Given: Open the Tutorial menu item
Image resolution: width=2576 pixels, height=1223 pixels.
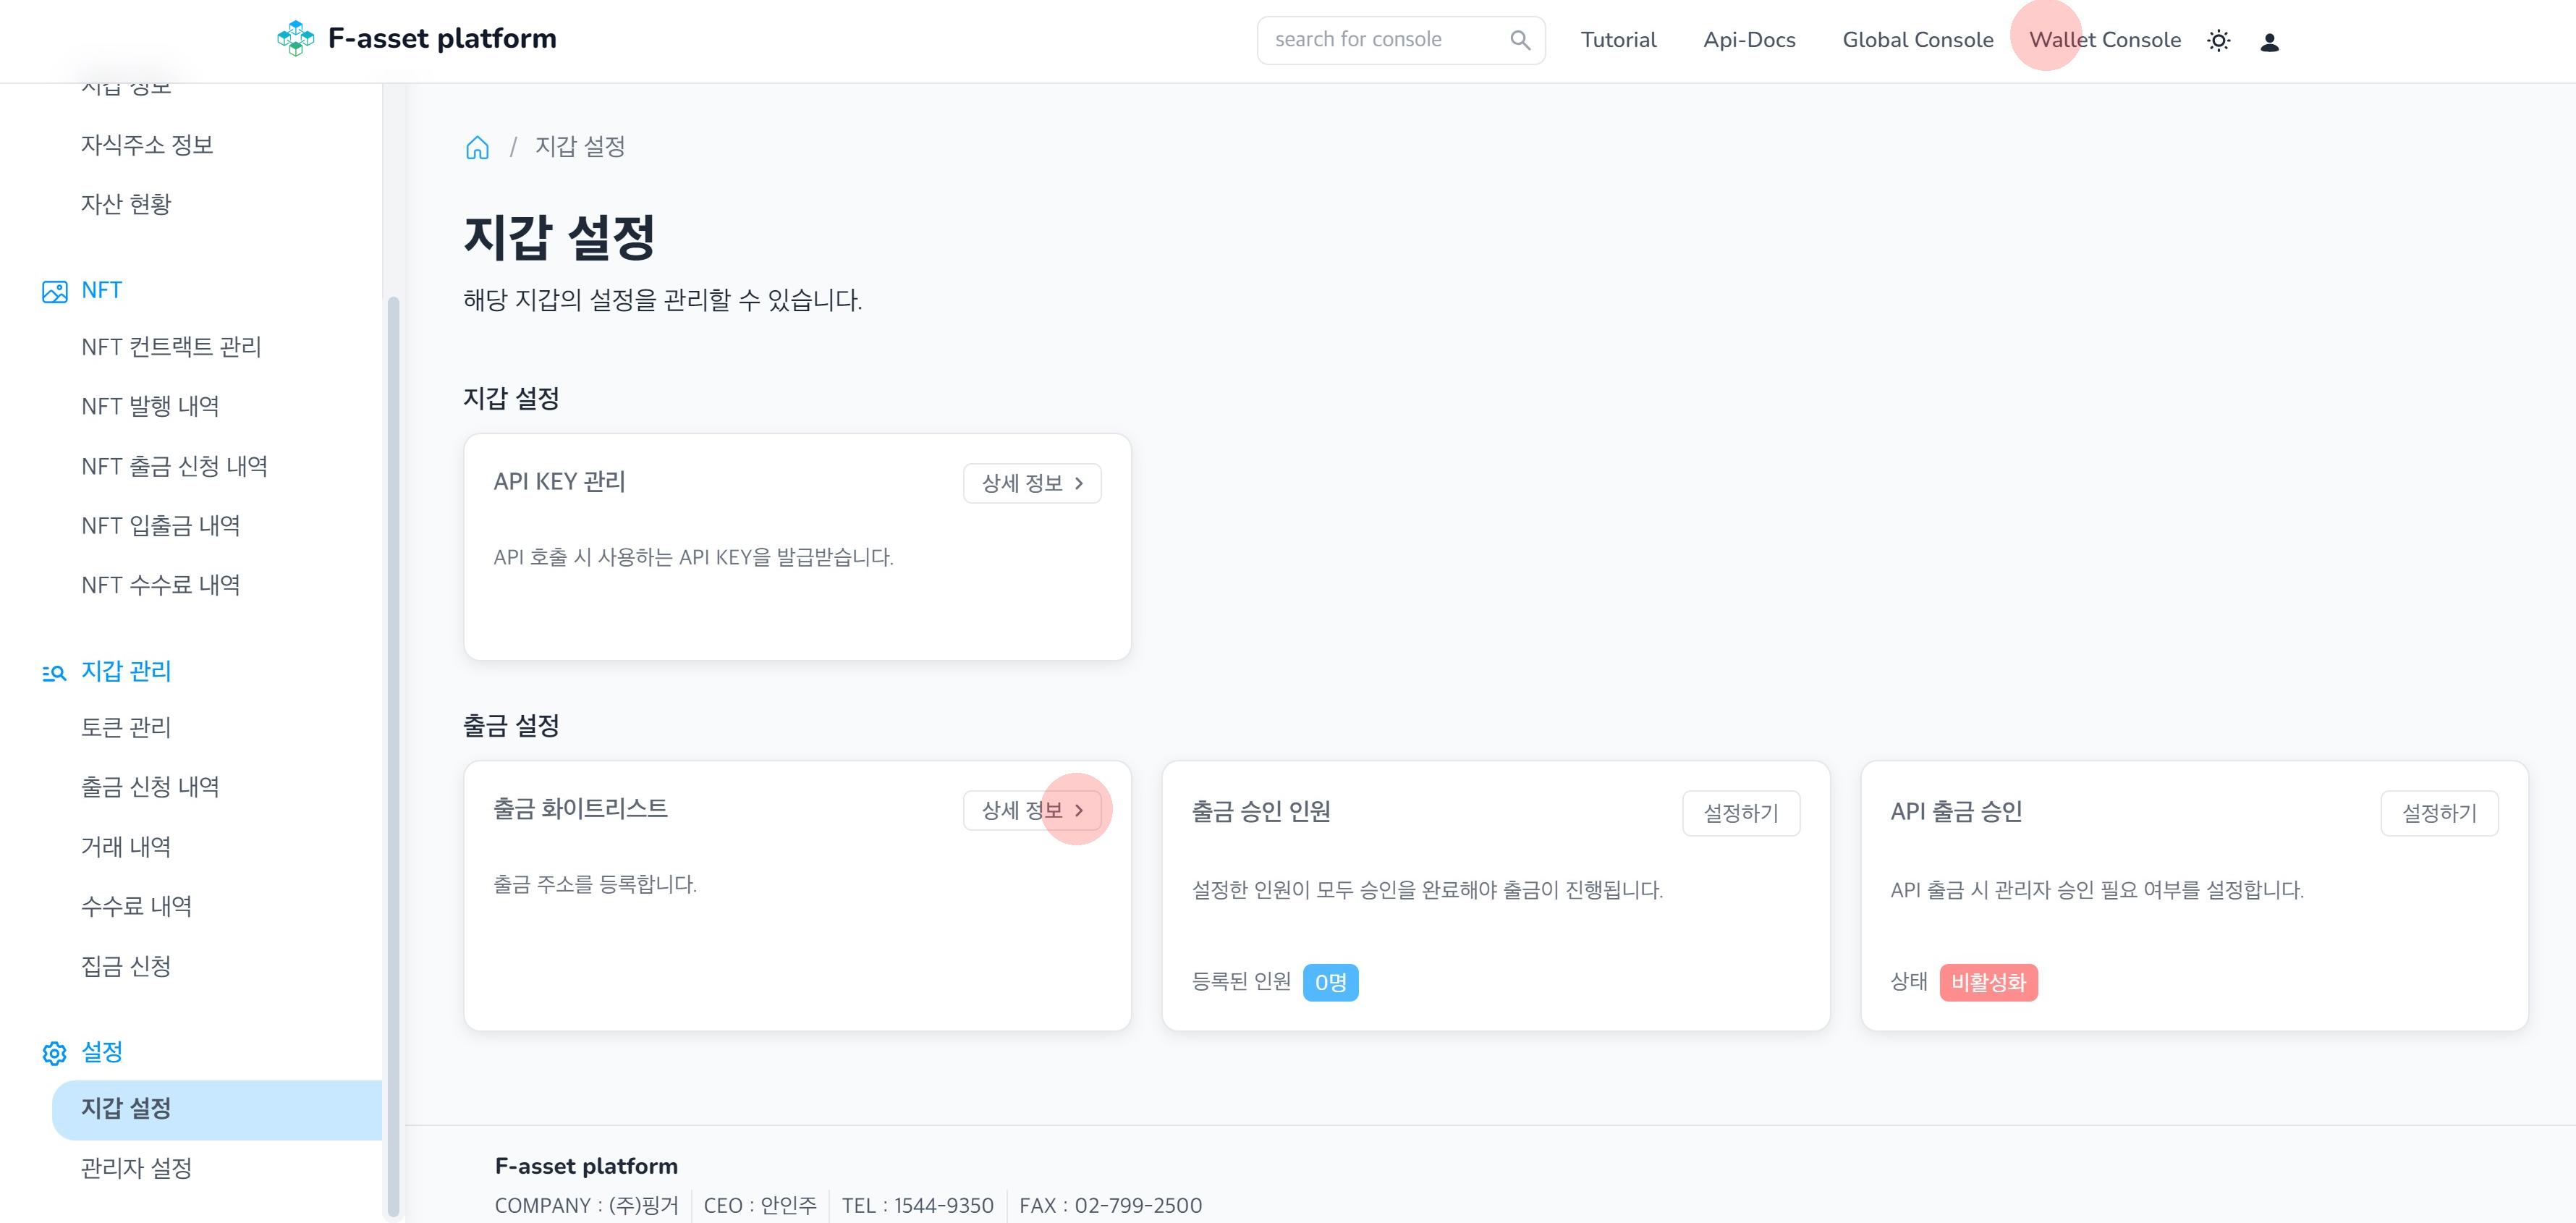Looking at the screenshot, I should point(1617,40).
